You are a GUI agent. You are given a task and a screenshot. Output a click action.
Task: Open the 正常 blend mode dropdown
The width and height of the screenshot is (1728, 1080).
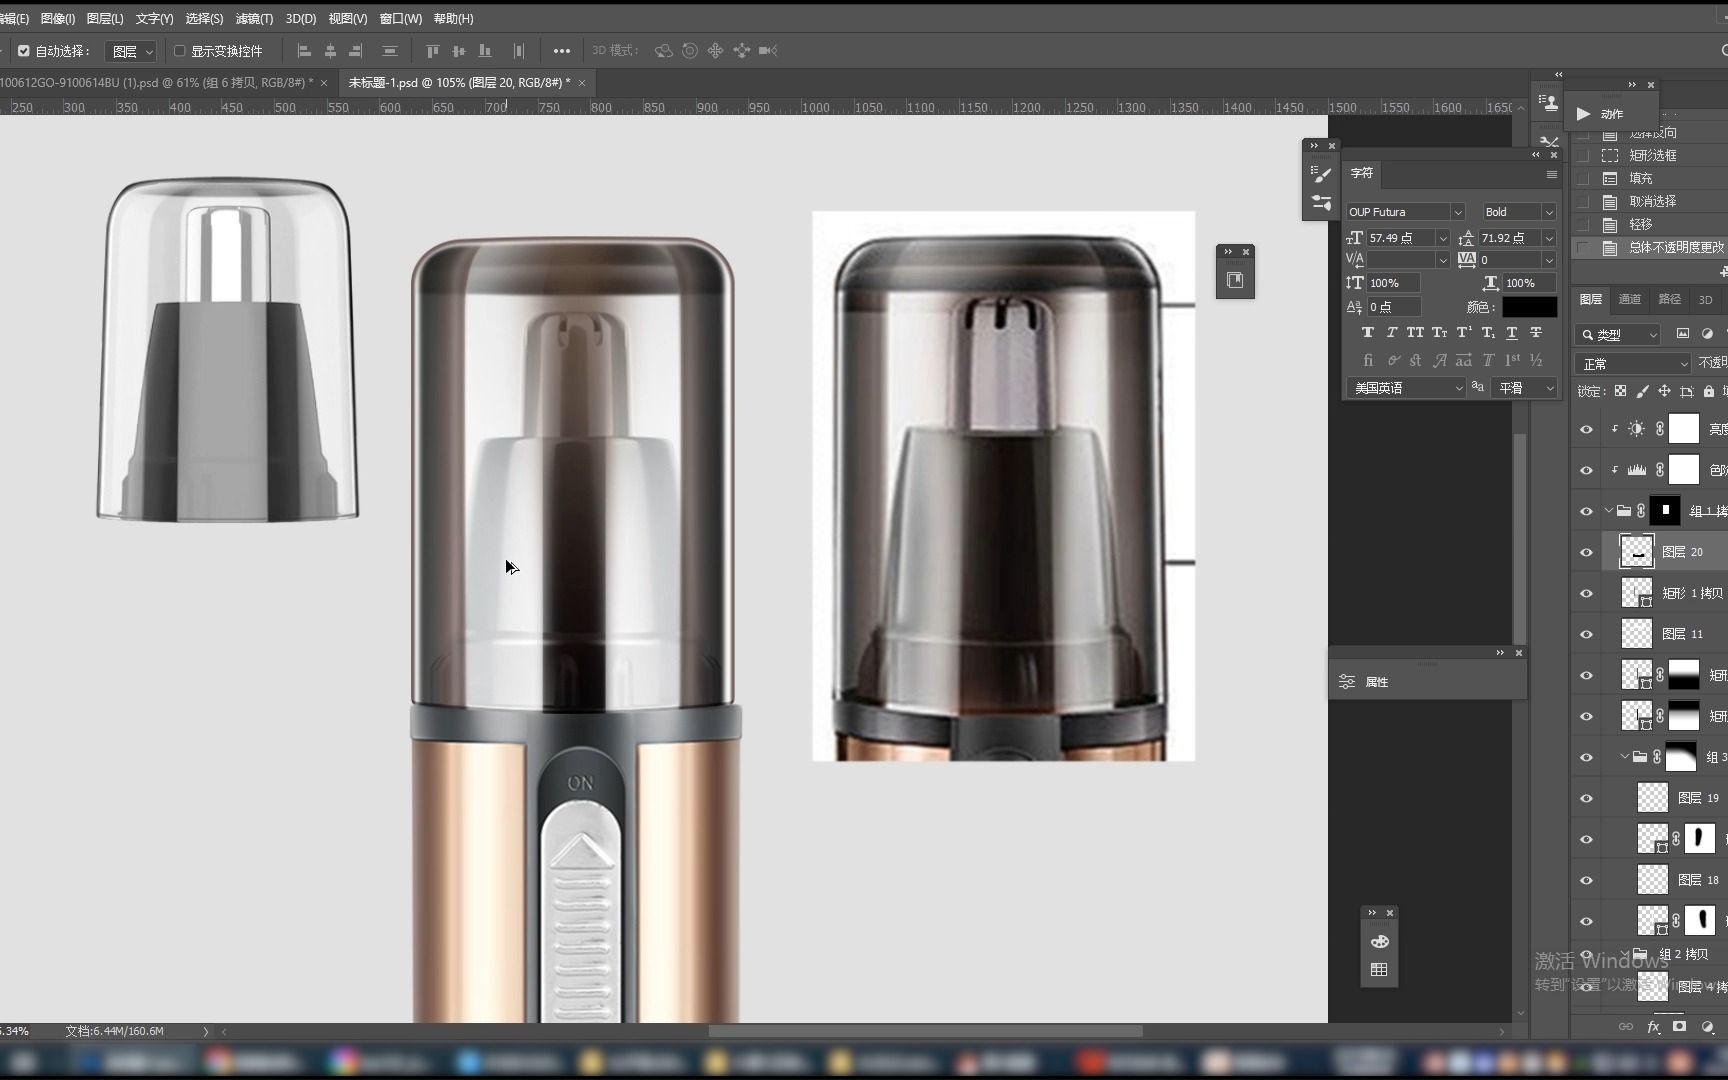(1632, 364)
